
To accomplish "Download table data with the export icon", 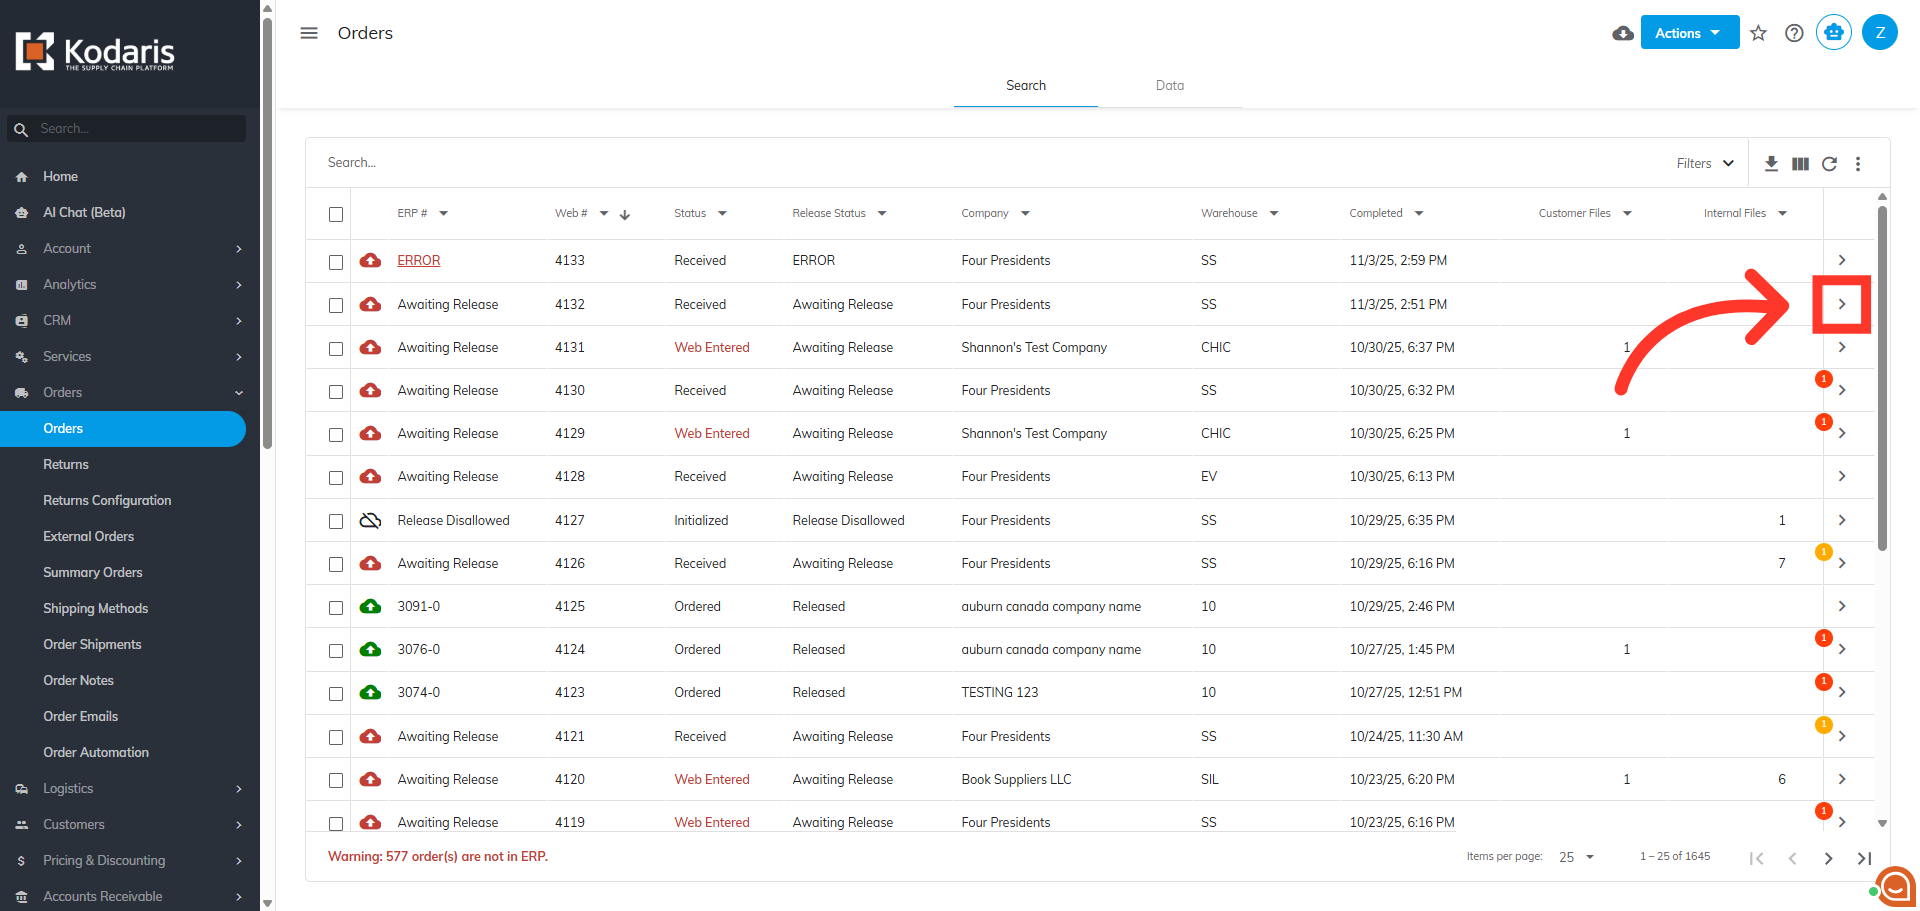I will click(x=1771, y=163).
